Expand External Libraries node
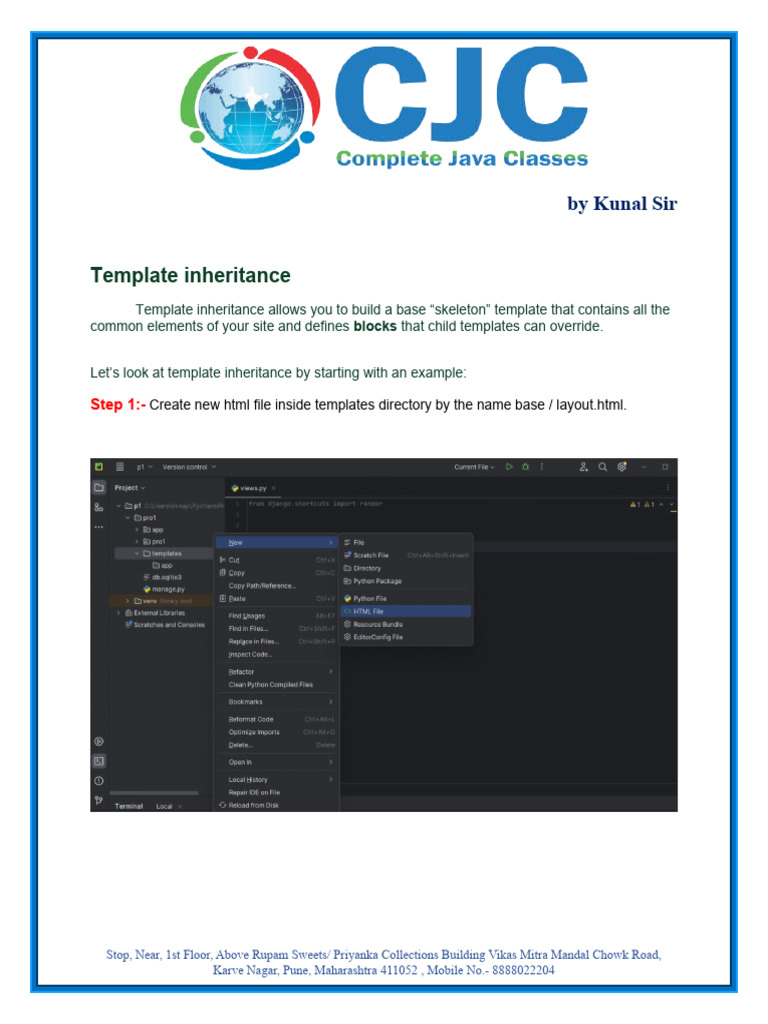The width and height of the screenshot is (768, 1024). [118, 613]
